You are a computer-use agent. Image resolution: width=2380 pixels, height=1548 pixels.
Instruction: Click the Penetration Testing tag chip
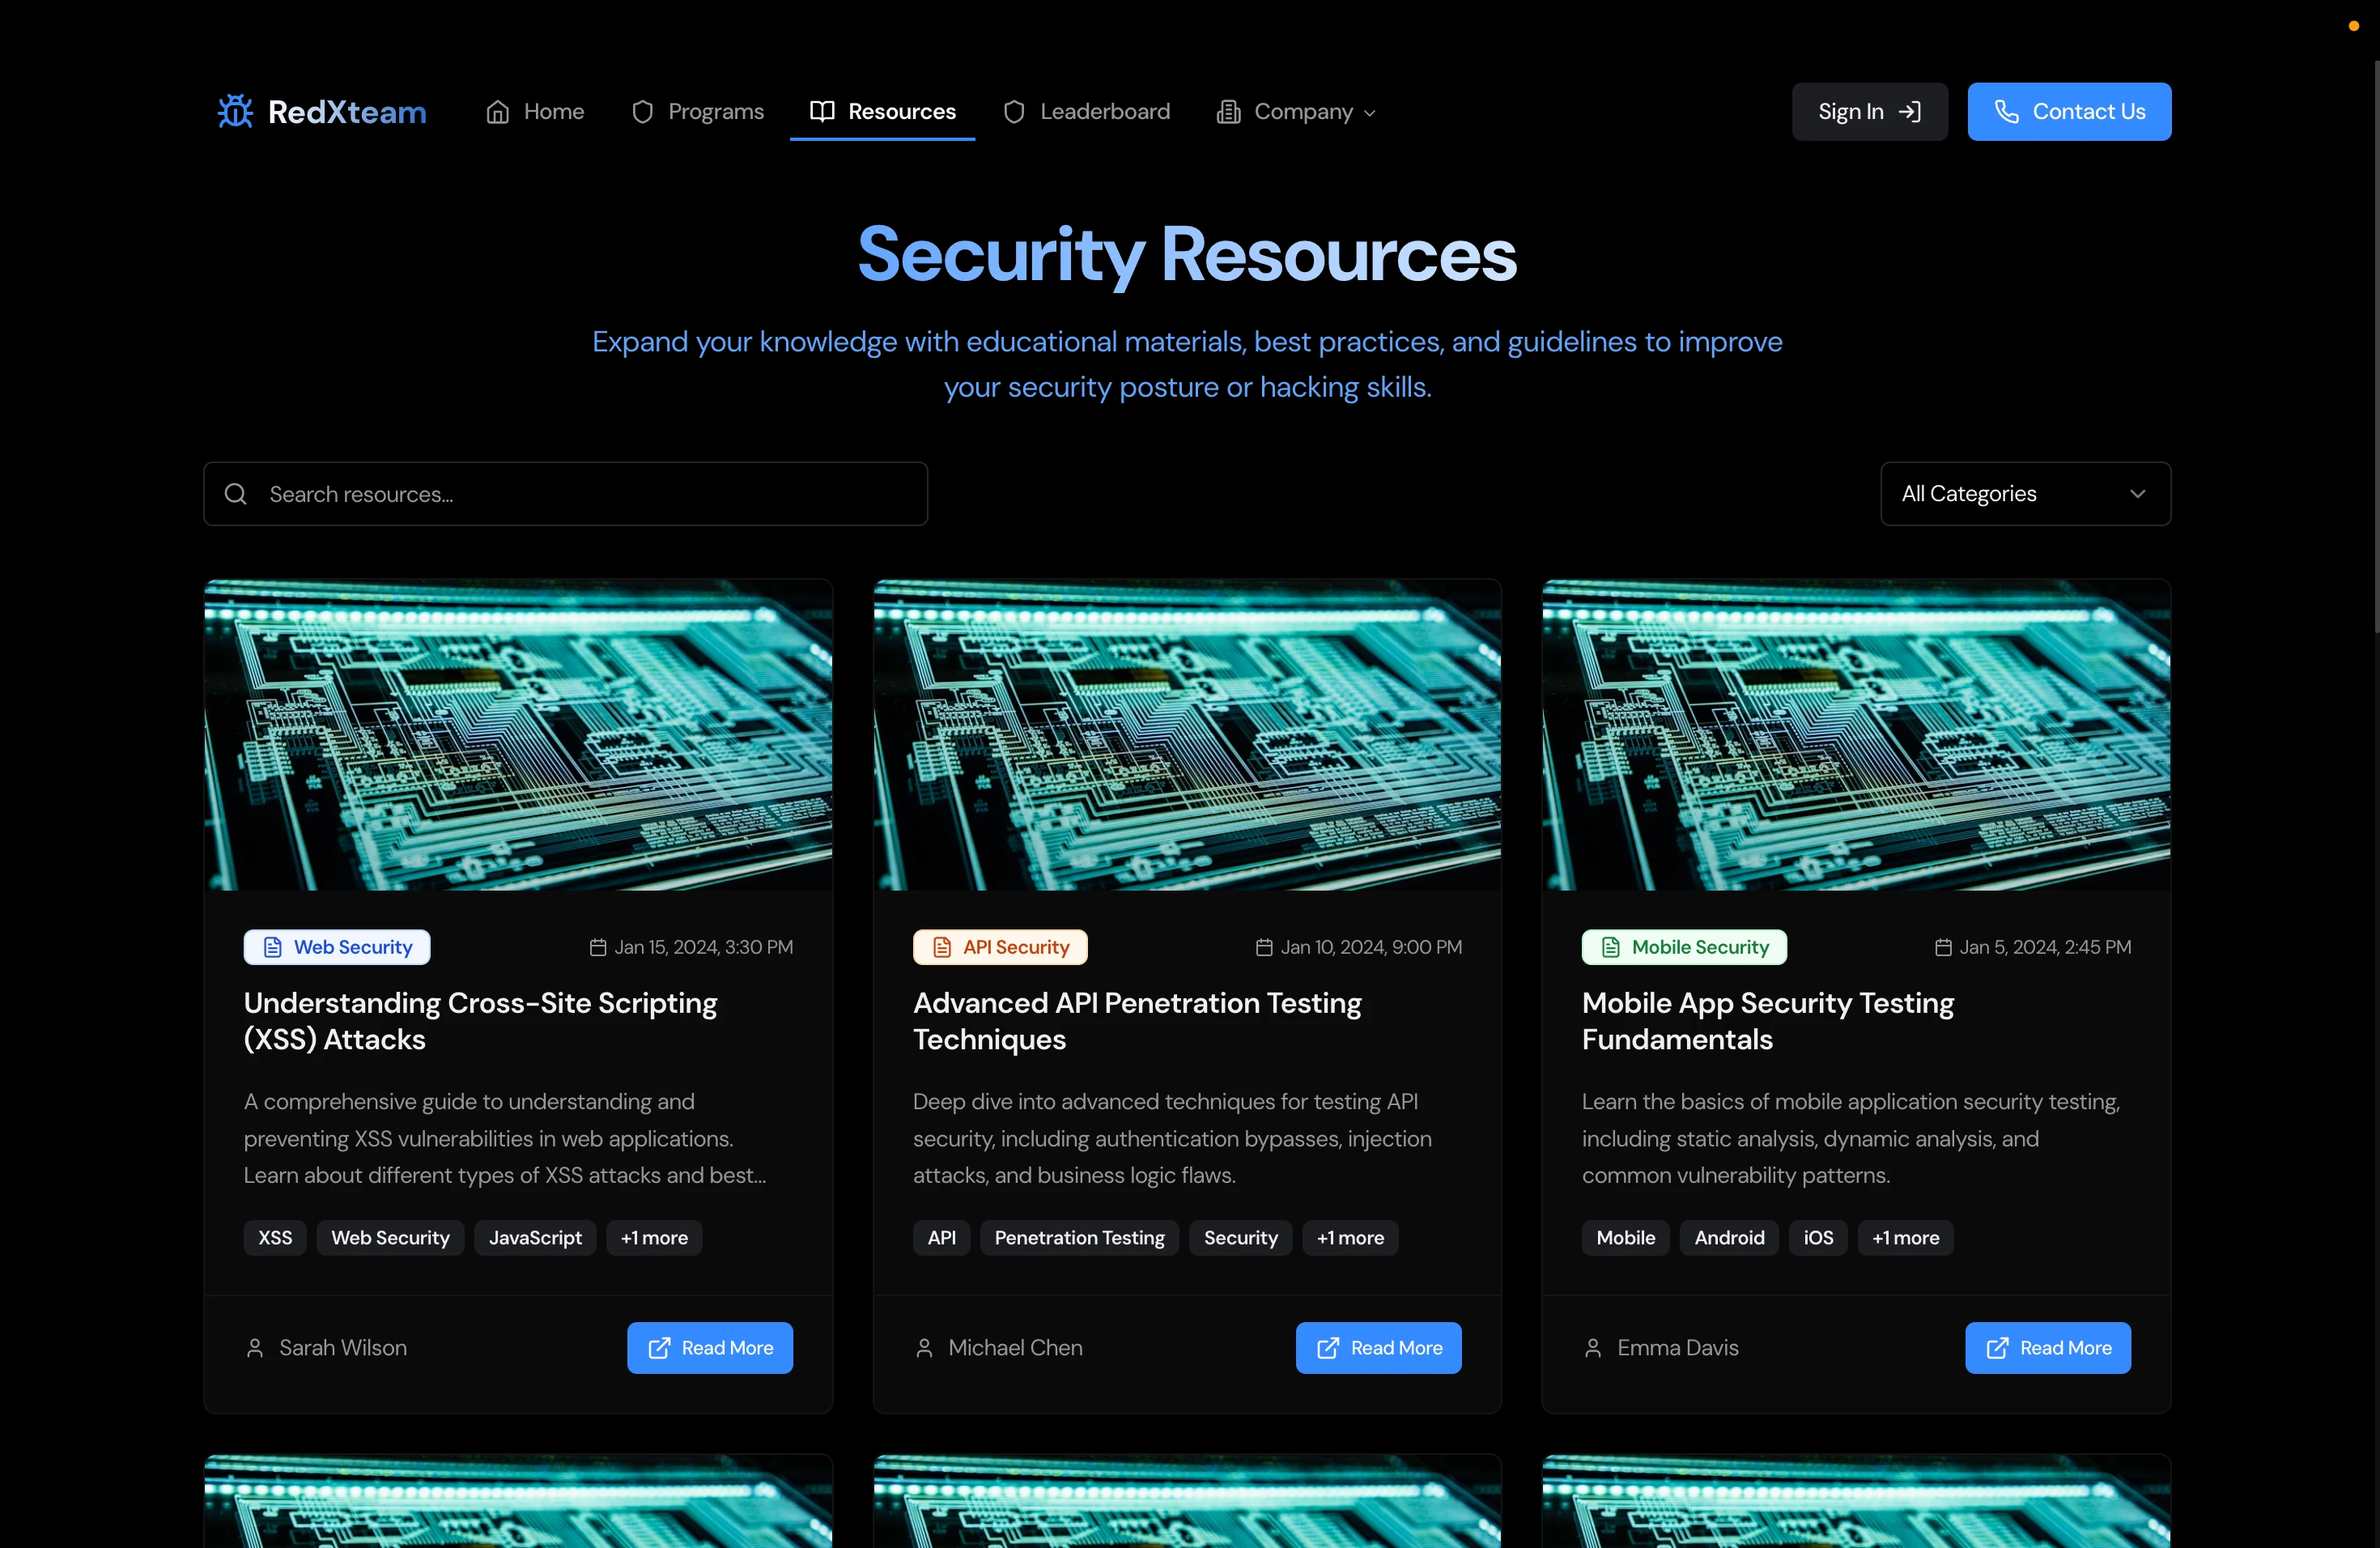1079,1238
